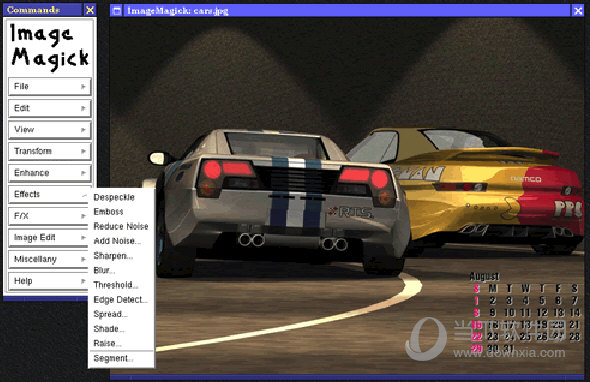Image resolution: width=590 pixels, height=382 pixels.
Task: Click the Effects menu button
Action: pos(48,195)
